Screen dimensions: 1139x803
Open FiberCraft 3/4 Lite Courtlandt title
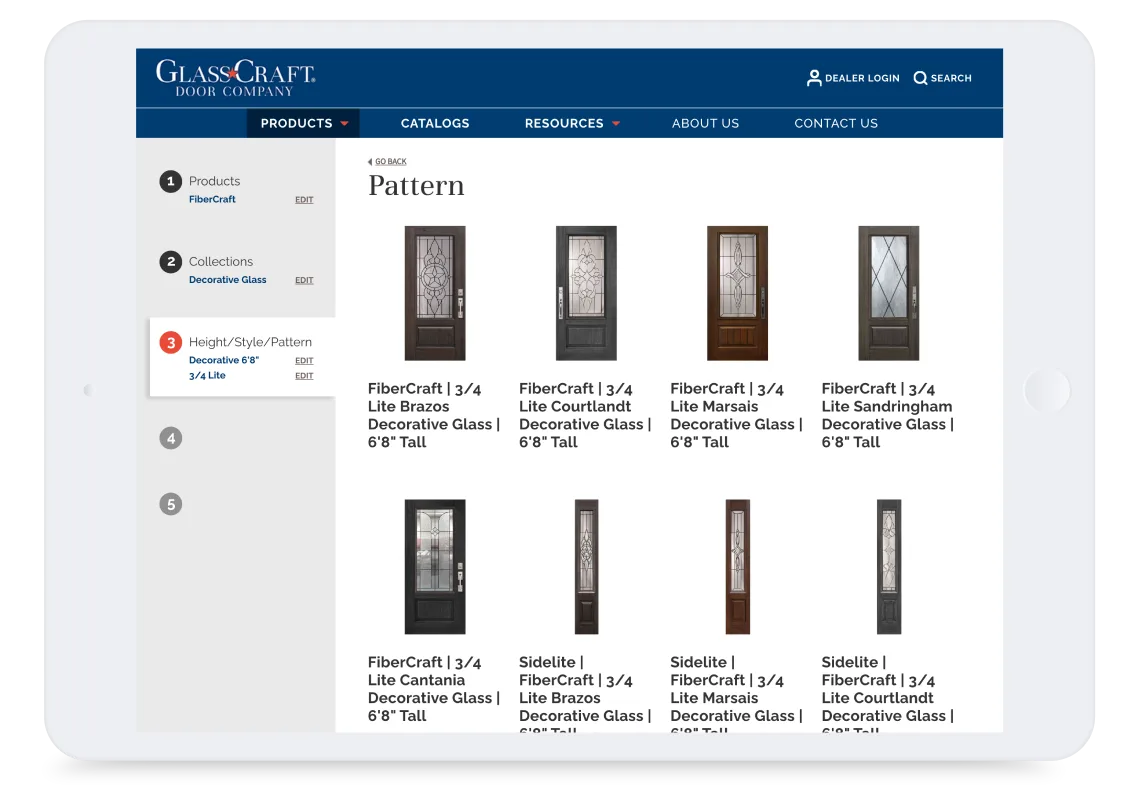[x=585, y=416]
